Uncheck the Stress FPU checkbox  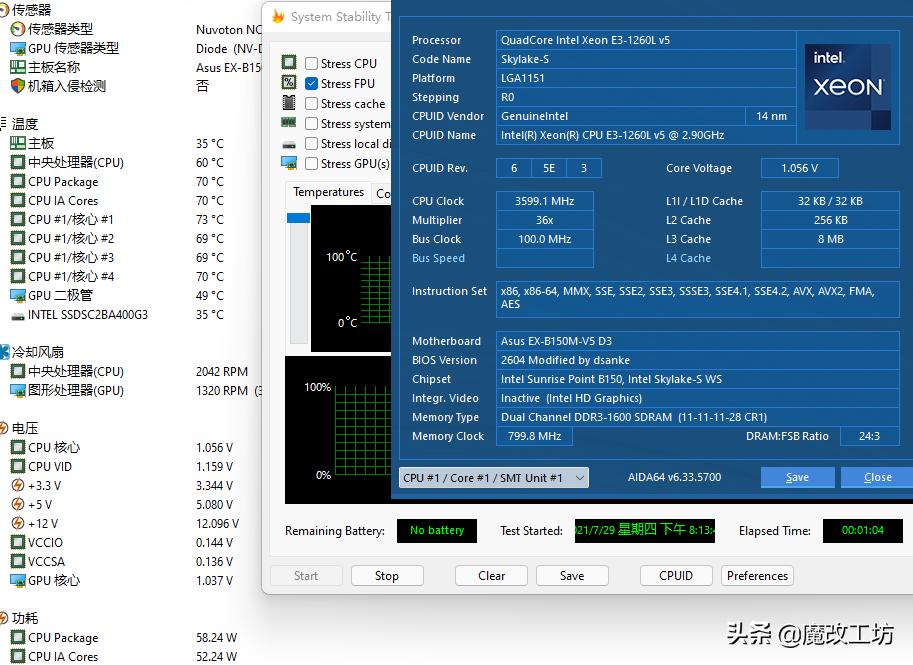312,83
